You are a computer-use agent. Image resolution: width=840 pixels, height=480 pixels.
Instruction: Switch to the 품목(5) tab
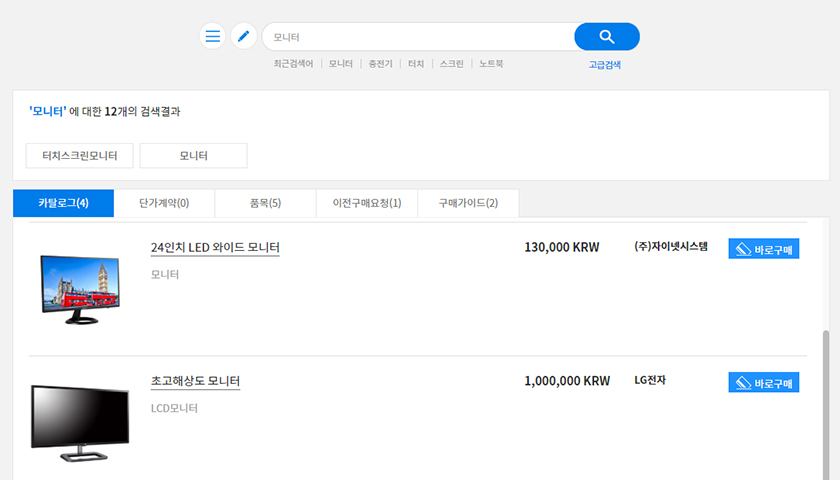pos(265,203)
